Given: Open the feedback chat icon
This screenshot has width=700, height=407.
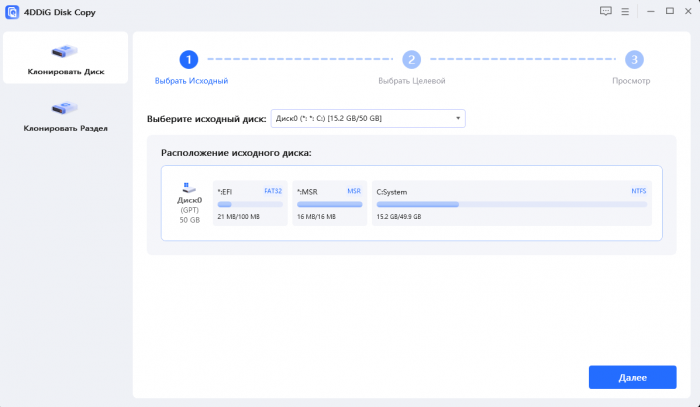Looking at the screenshot, I should coord(605,11).
